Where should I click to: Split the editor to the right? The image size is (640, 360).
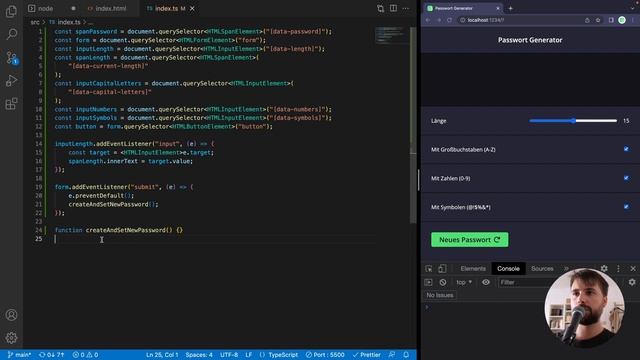[393, 8]
